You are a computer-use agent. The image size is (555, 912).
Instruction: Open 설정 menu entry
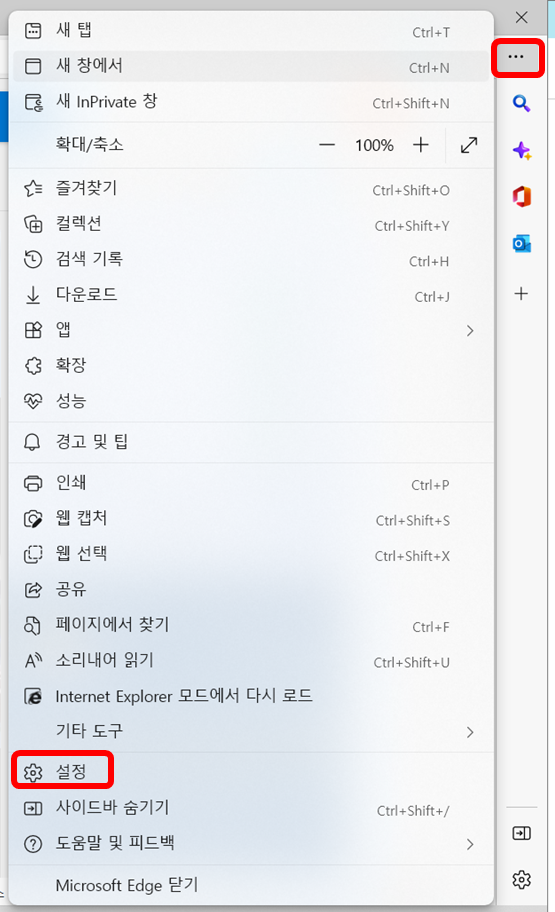click(251, 772)
